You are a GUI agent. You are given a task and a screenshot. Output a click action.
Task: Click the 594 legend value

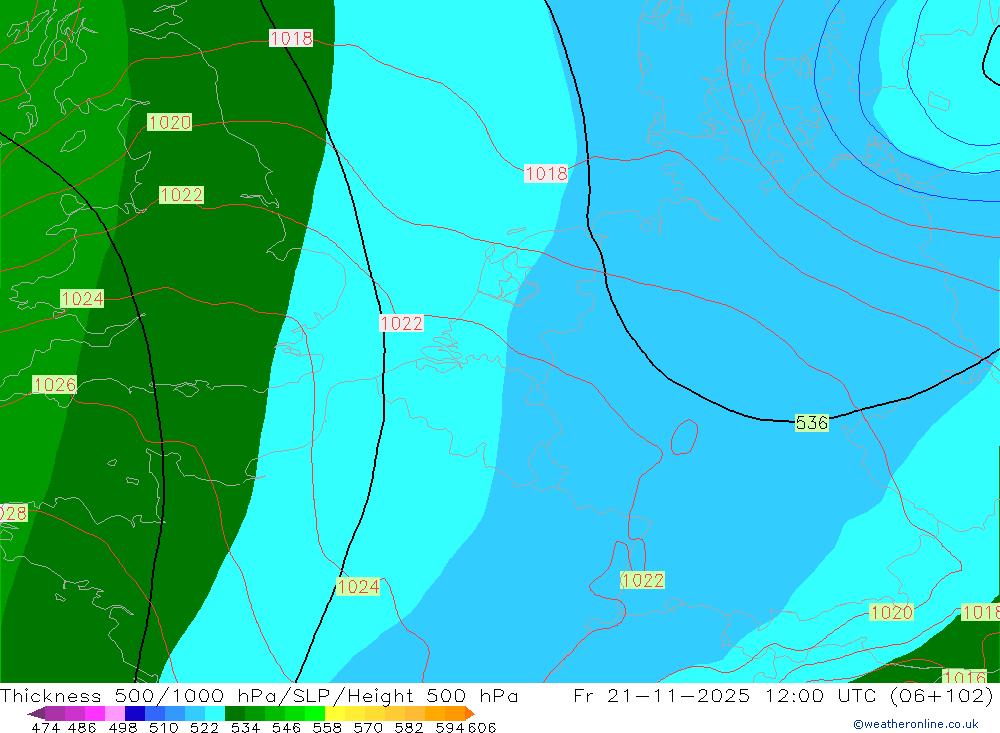pyautogui.click(x=450, y=728)
